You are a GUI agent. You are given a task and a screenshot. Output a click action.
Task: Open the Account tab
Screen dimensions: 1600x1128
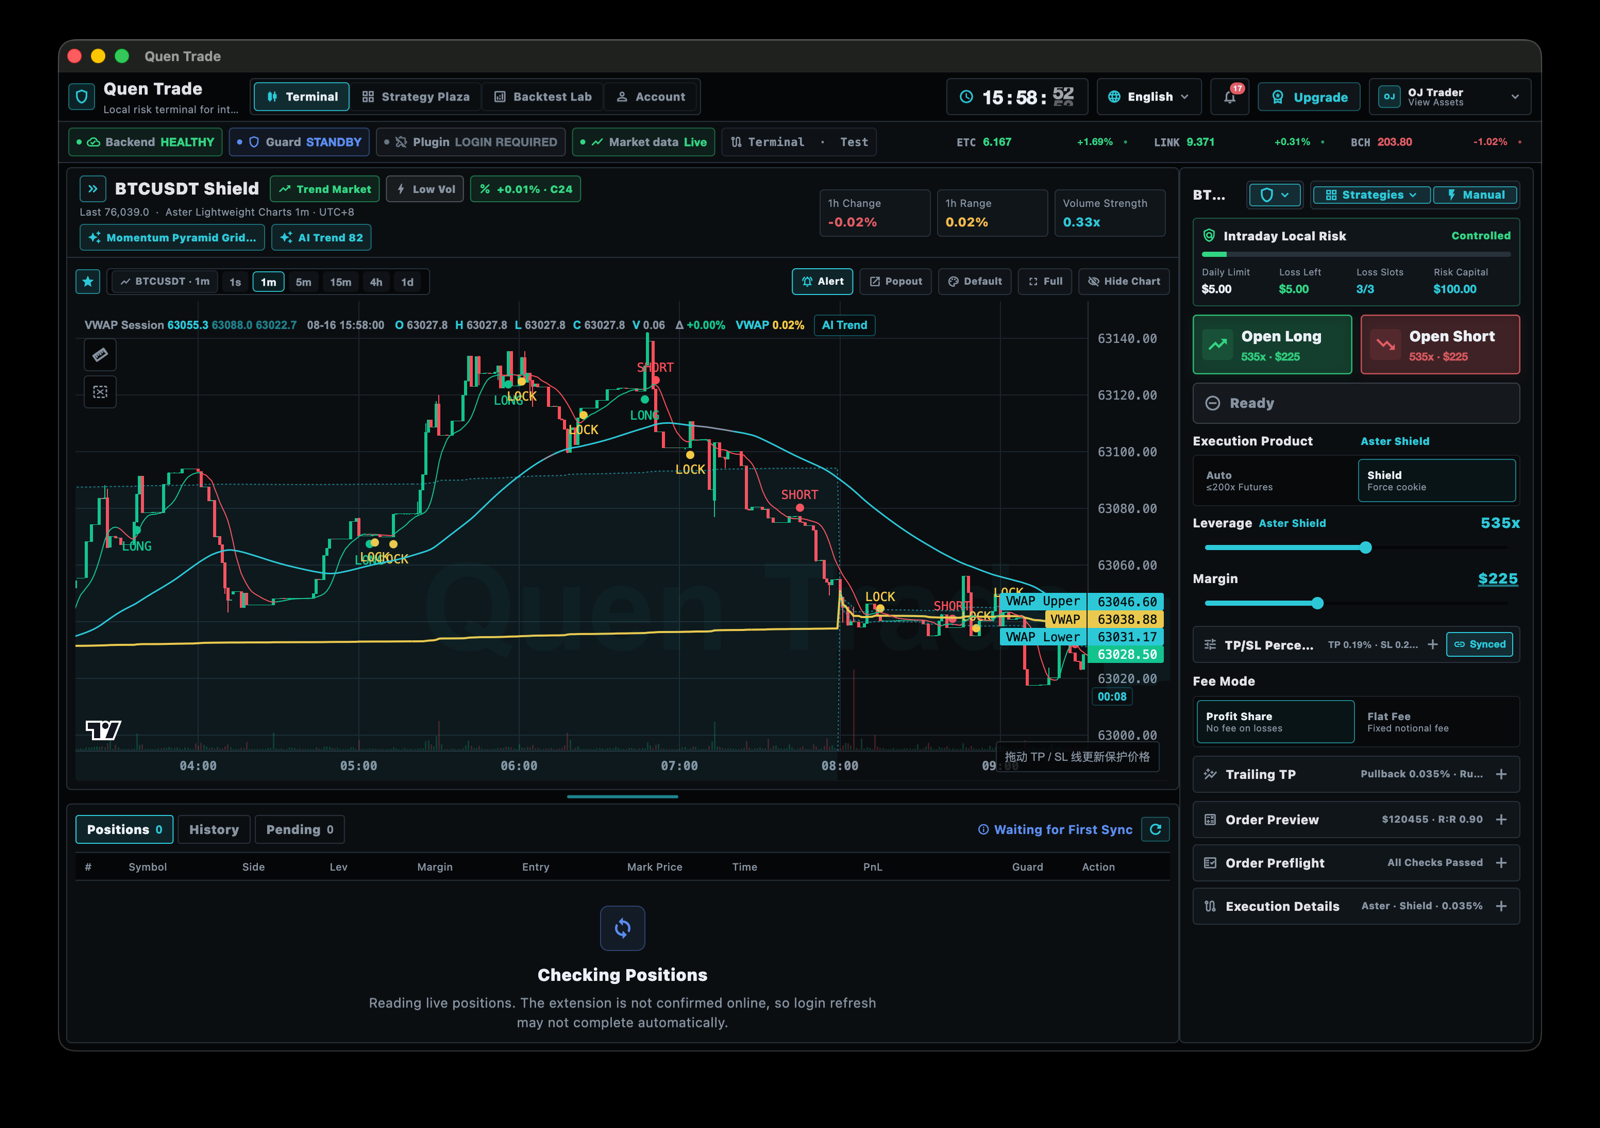tap(651, 97)
